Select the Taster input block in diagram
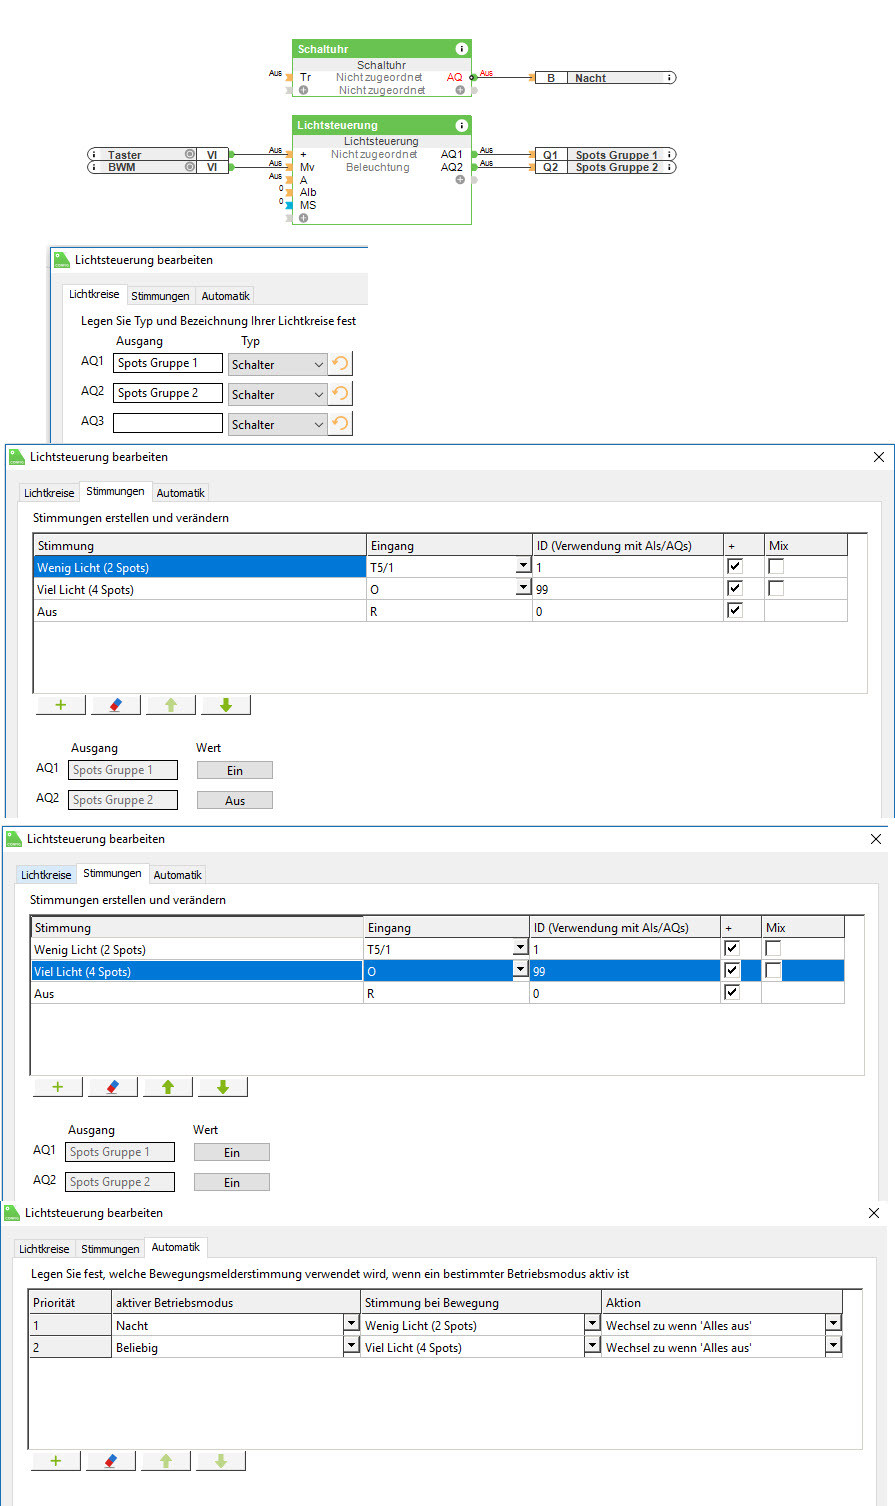This screenshot has height=1506, width=895. [140, 155]
